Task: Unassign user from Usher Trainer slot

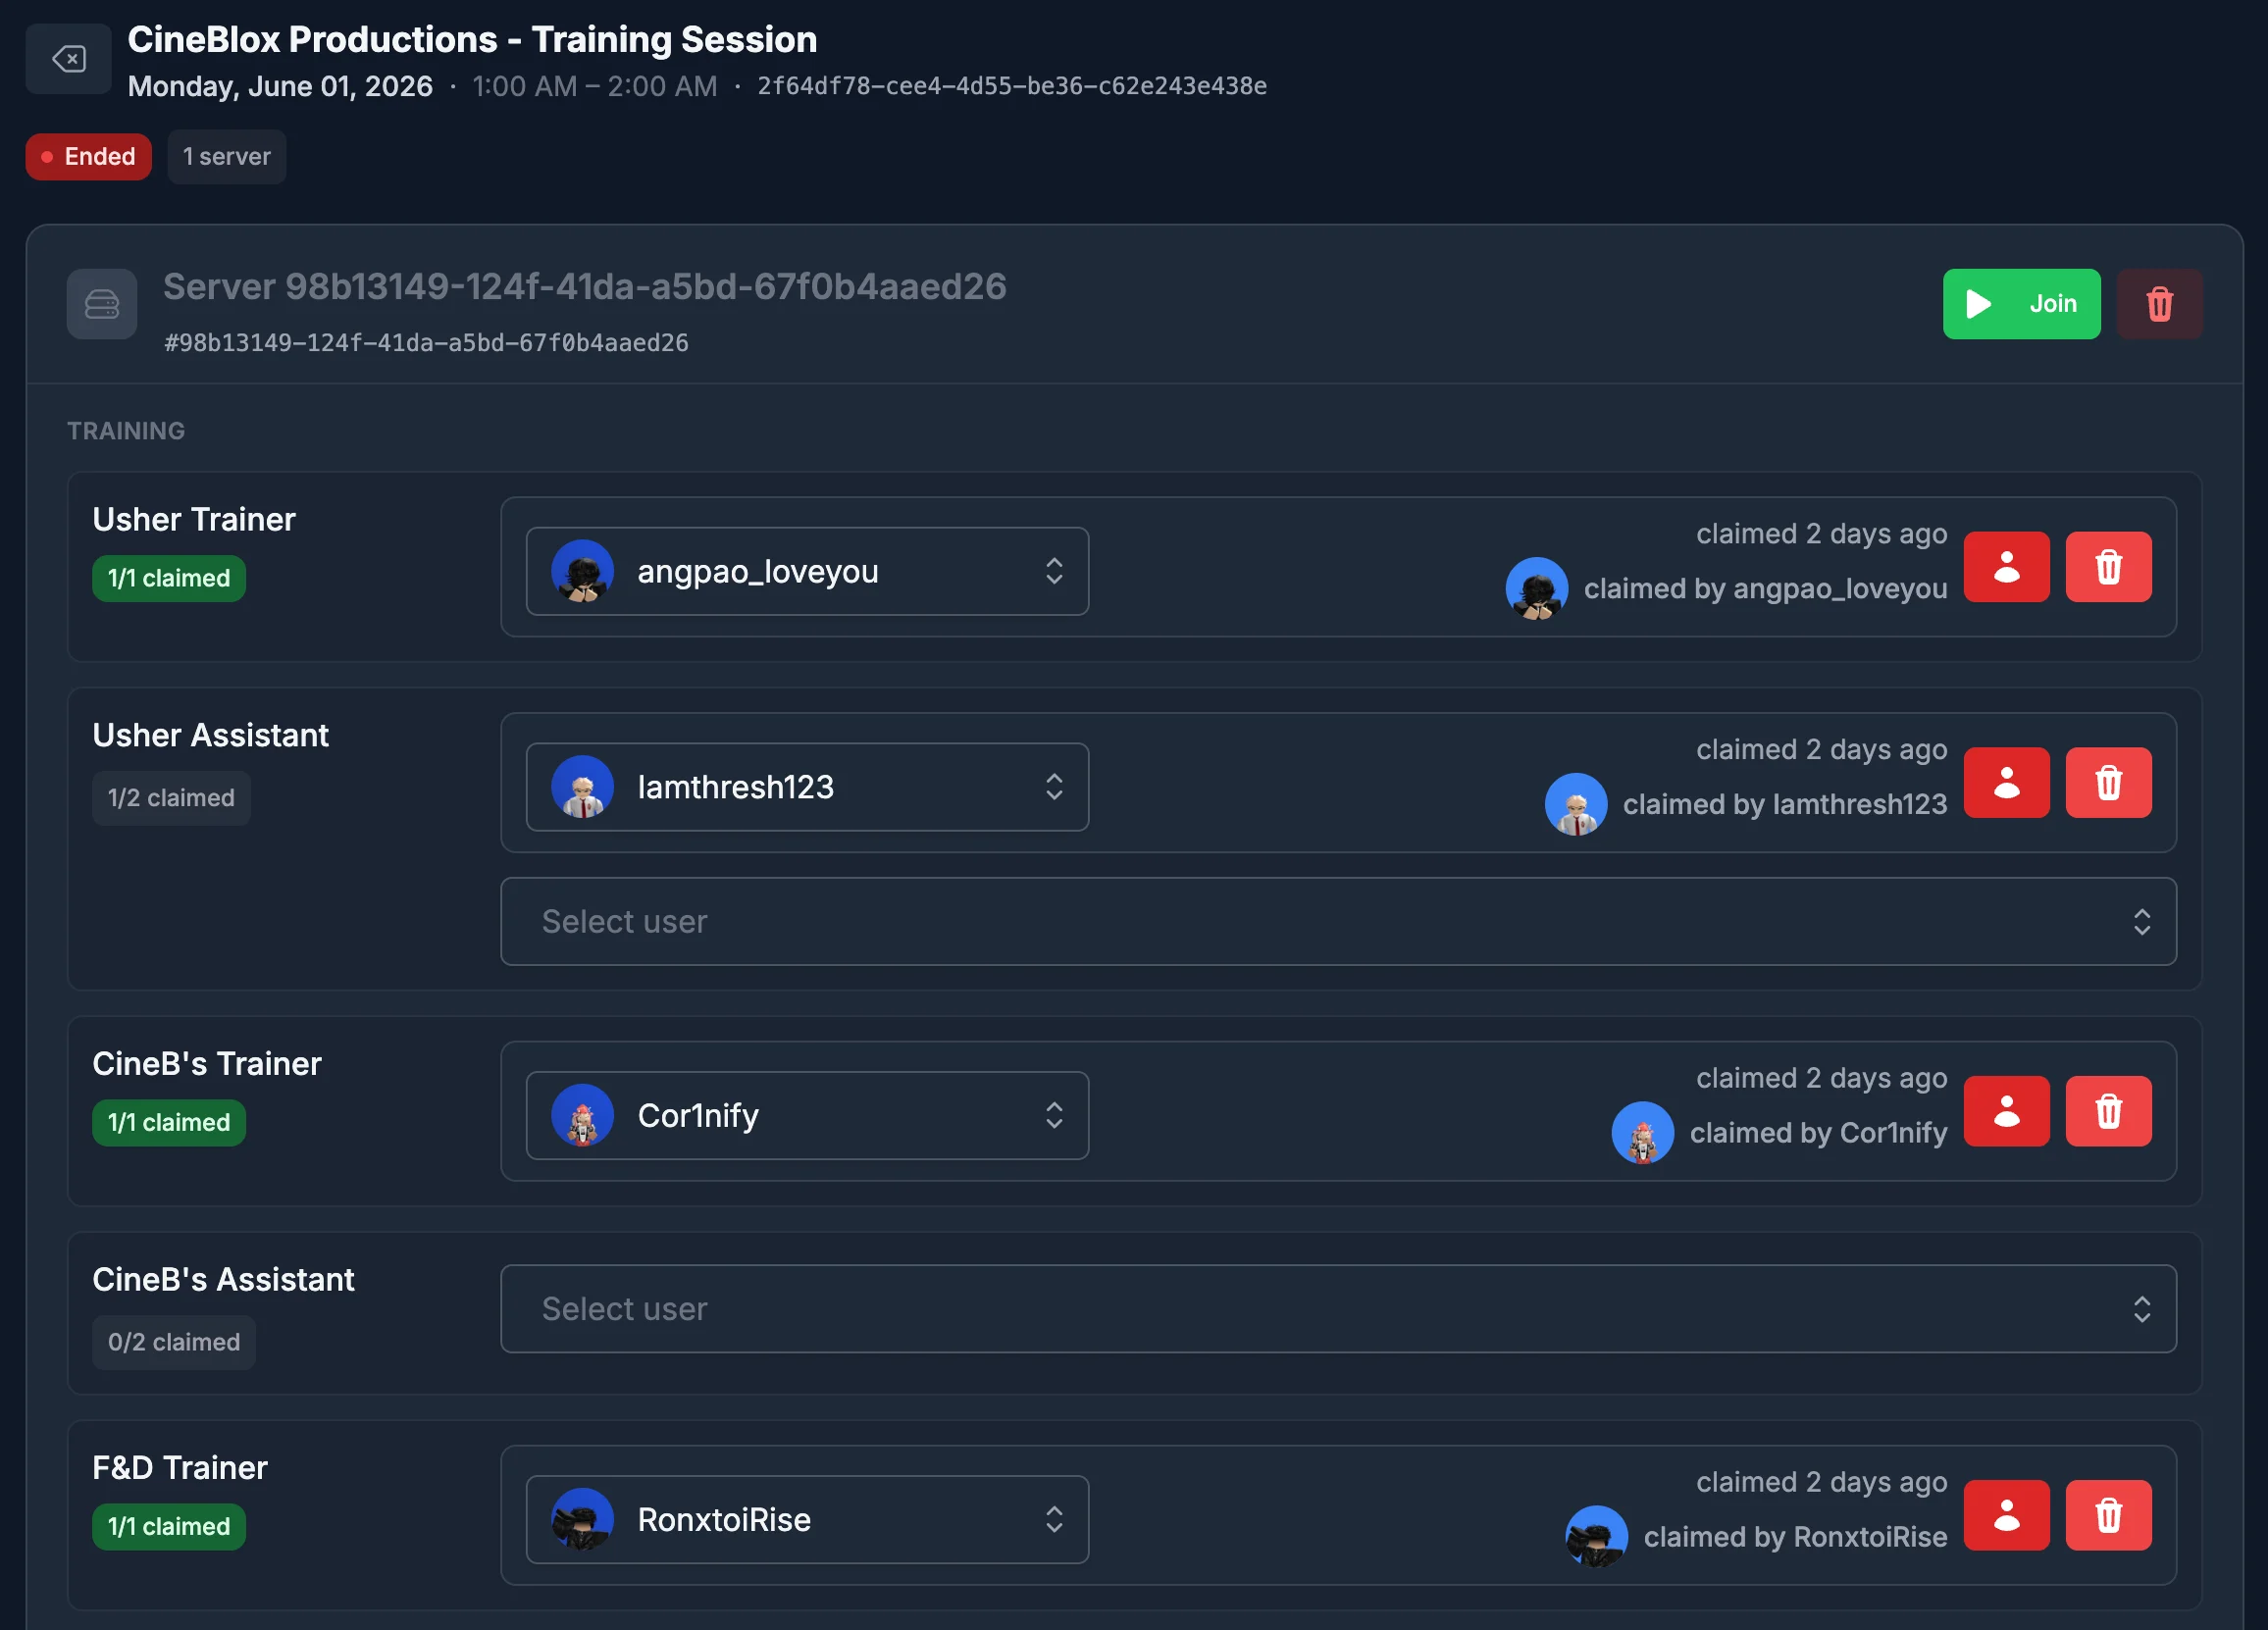Action: point(2006,567)
